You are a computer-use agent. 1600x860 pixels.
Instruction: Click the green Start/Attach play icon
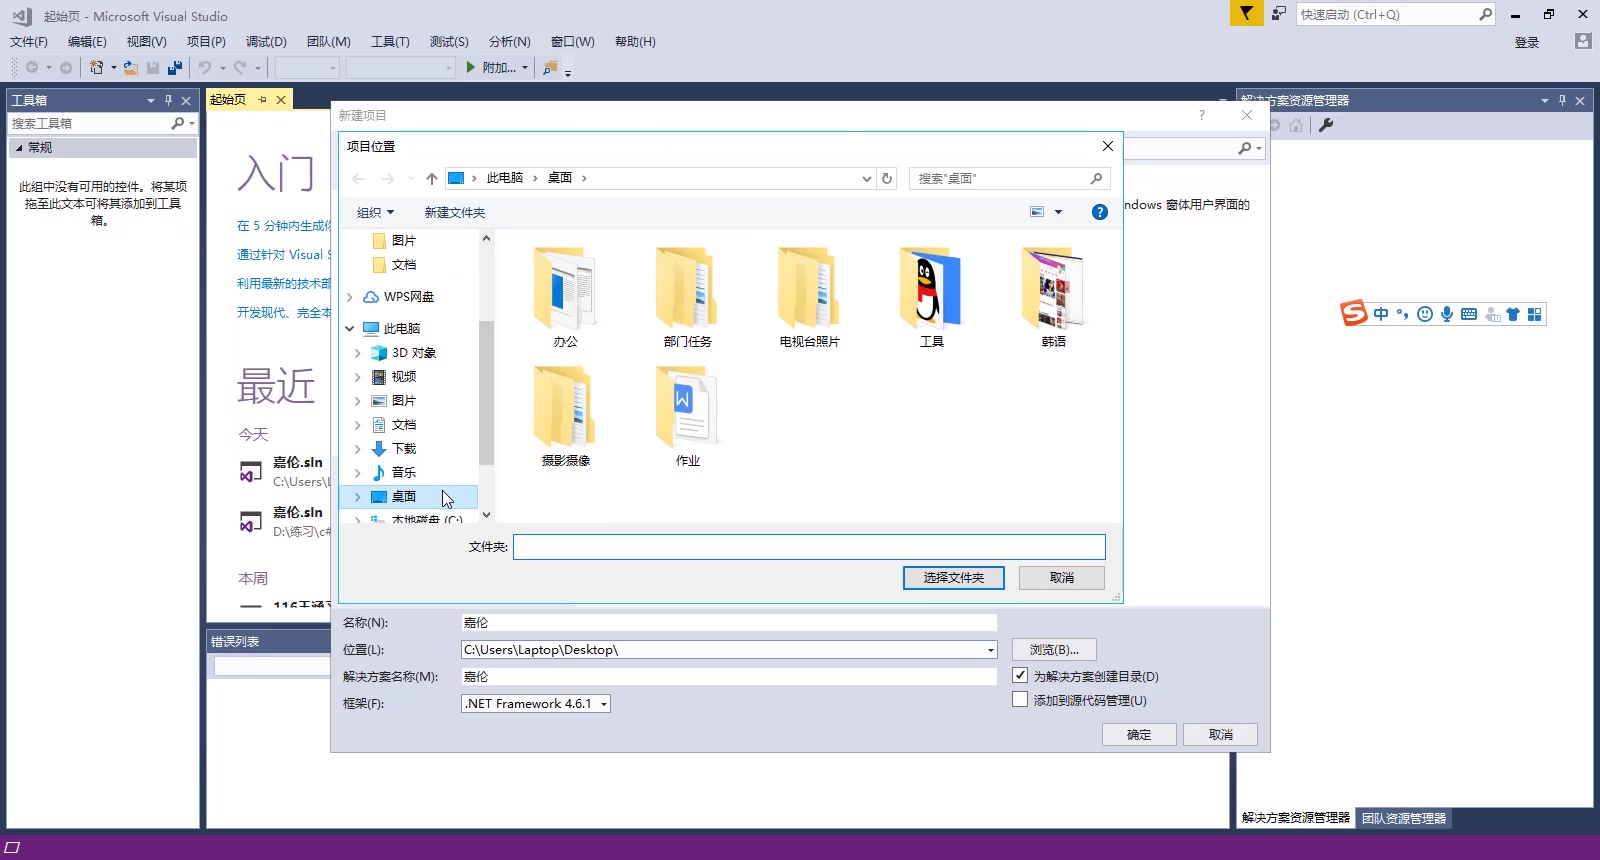coord(471,67)
